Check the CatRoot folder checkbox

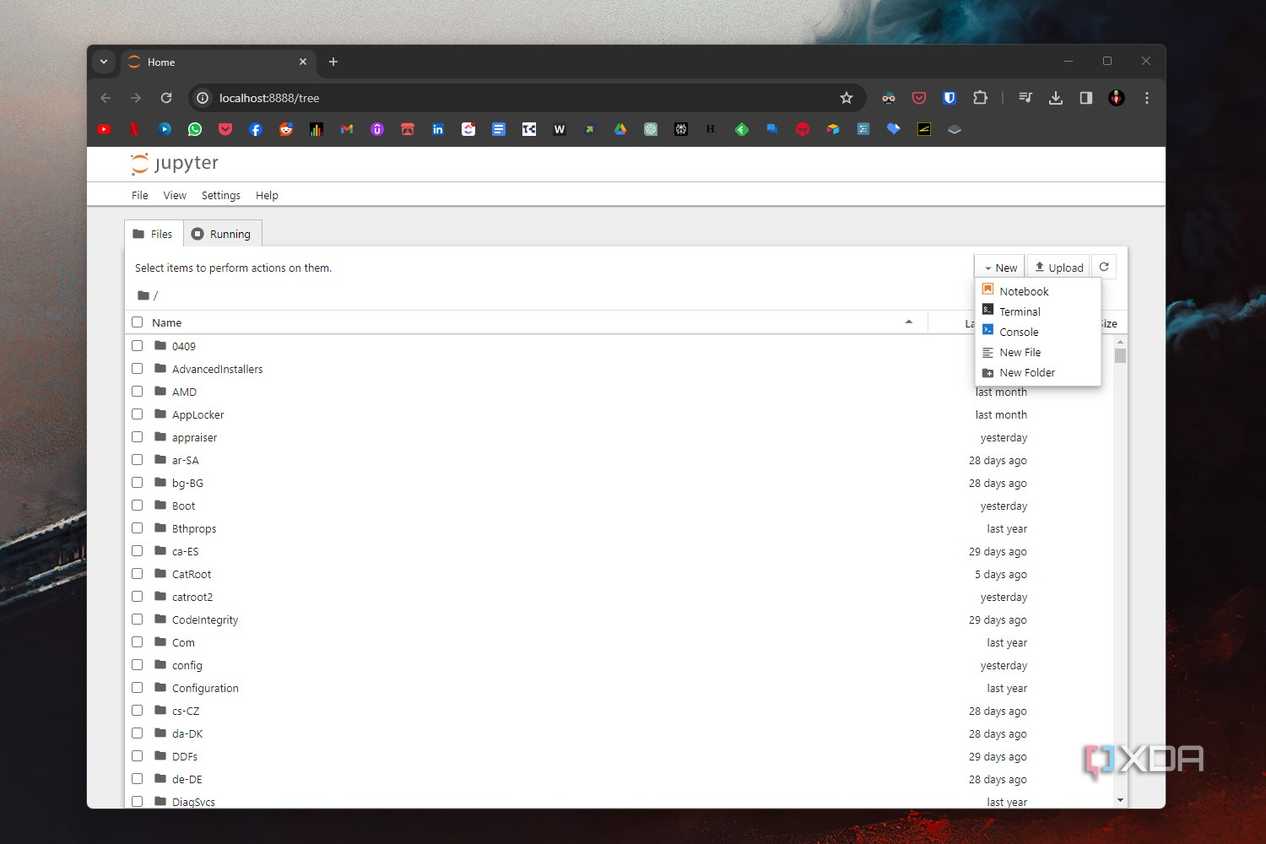pos(137,574)
